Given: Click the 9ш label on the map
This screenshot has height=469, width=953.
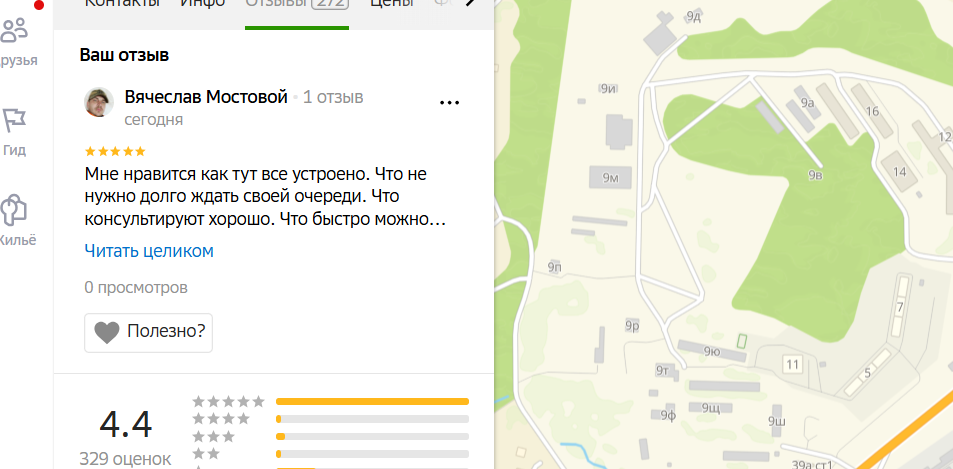Looking at the screenshot, I should pos(777,422).
